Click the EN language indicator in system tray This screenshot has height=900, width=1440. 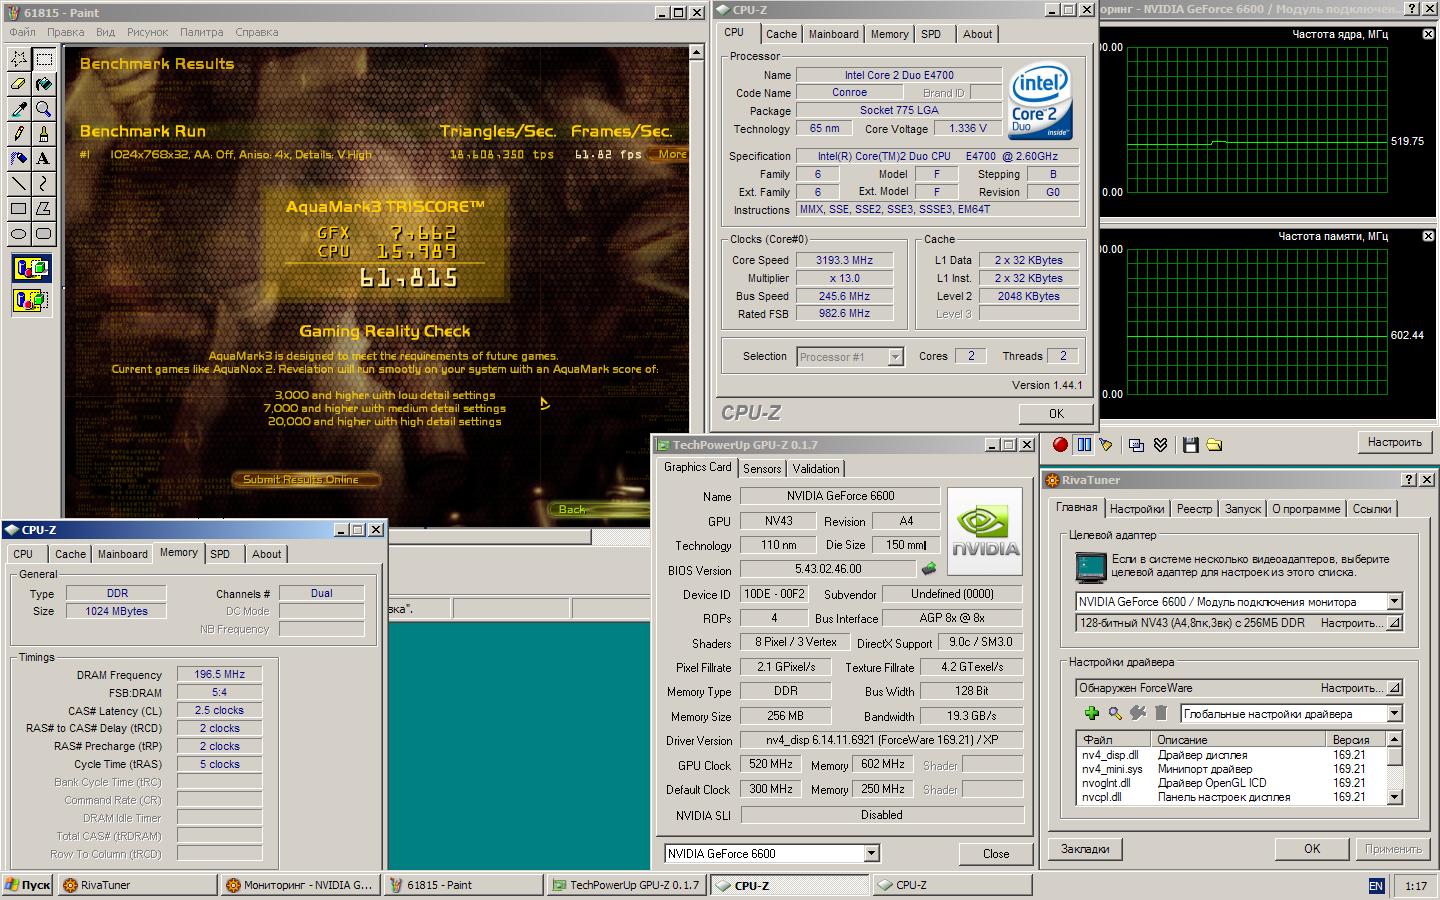point(1376,886)
